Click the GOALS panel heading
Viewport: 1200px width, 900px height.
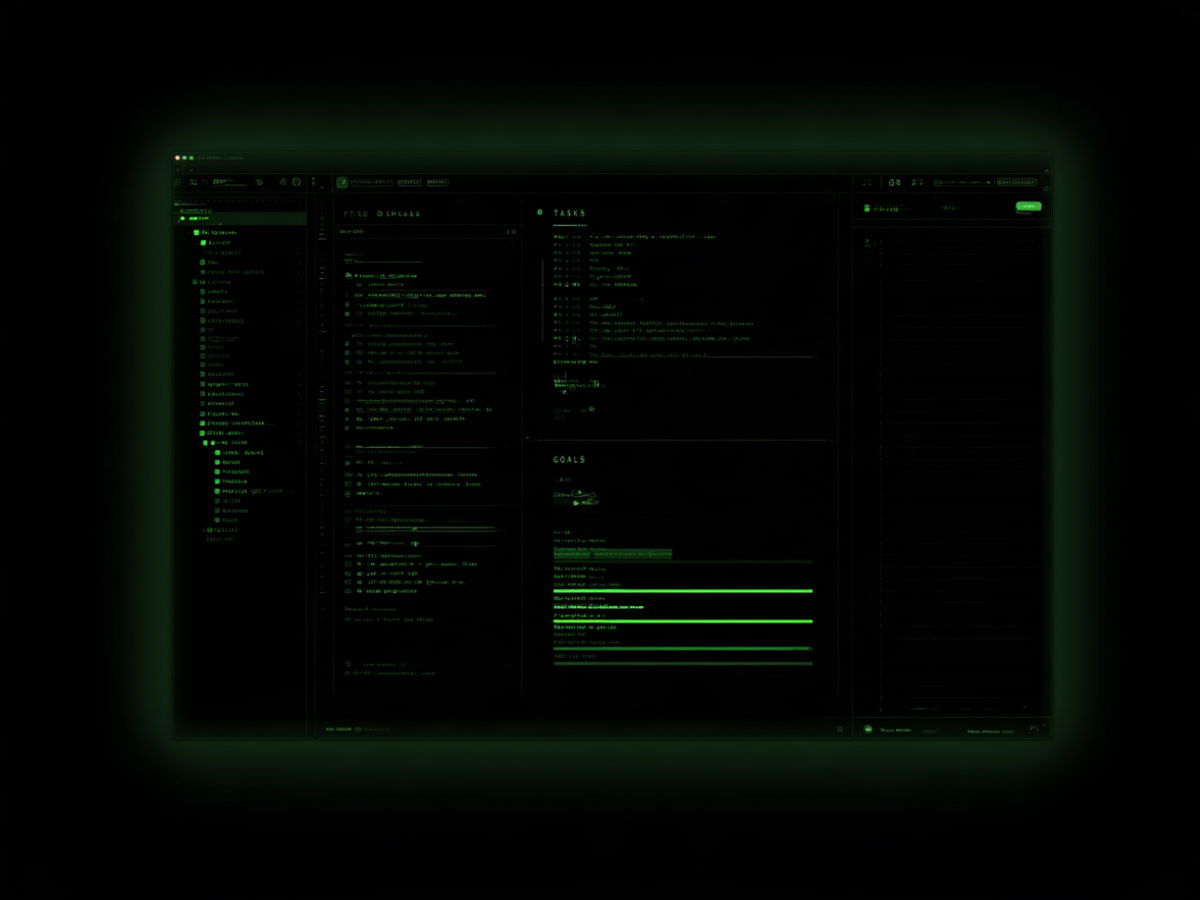click(569, 460)
